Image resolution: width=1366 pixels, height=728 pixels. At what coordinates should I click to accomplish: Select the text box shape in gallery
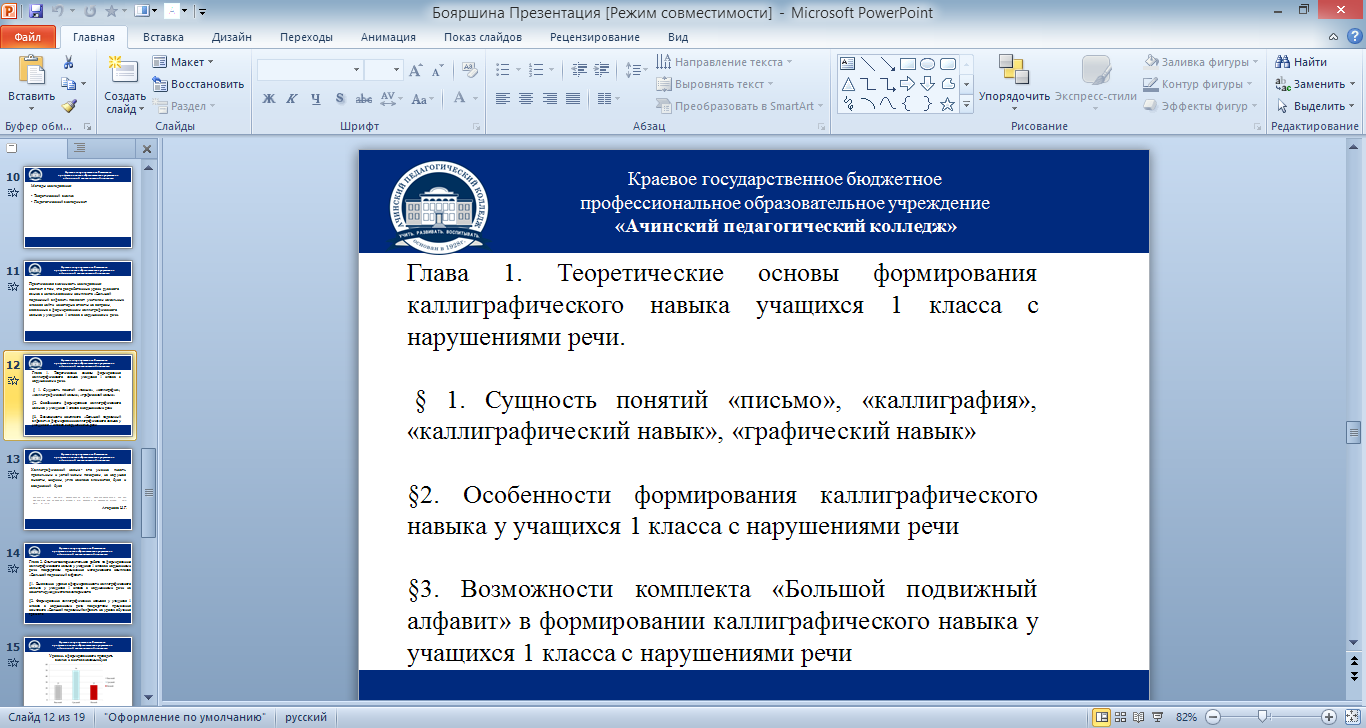click(848, 63)
